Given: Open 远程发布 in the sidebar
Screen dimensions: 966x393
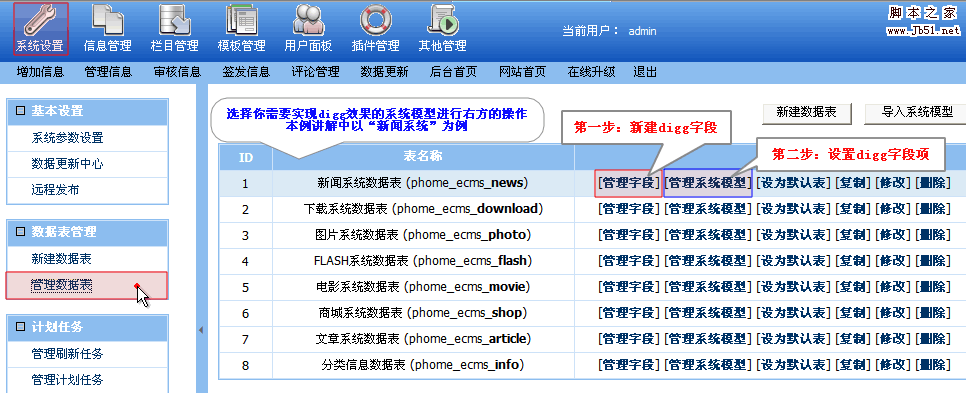Looking at the screenshot, I should (x=55, y=190).
